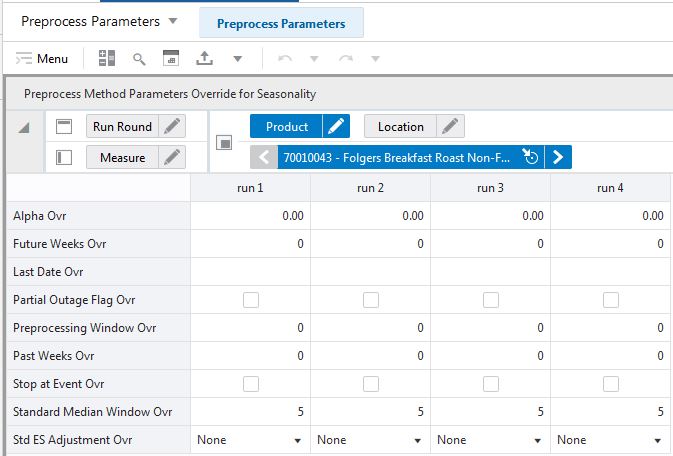The height and width of the screenshot is (456, 673).
Task: Edit Product with its pencil icon
Action: 336,127
